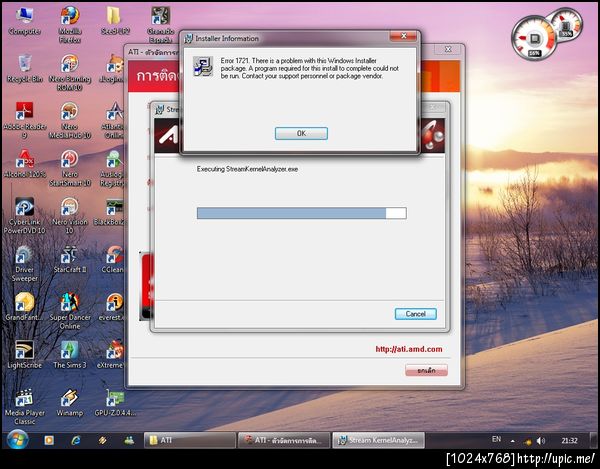The height and width of the screenshot is (469, 600).
Task: Launch Nero Vision 10 shortcut
Action: [x=70, y=215]
